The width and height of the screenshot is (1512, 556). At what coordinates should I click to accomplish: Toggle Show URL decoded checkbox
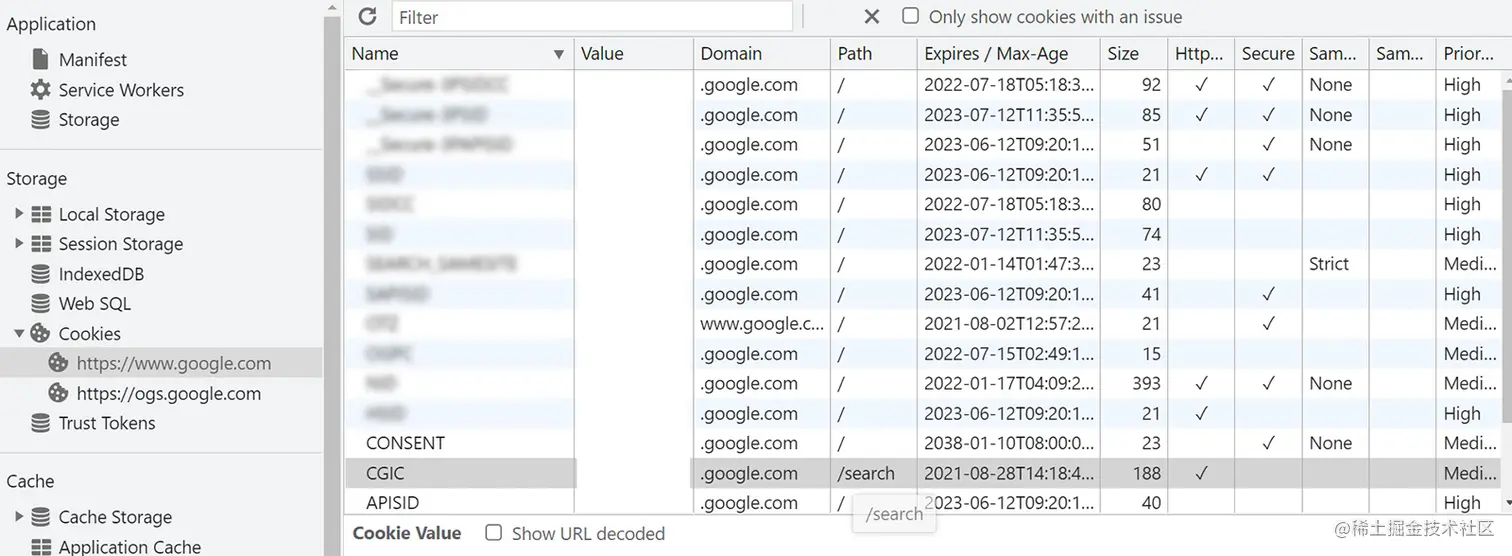pos(493,532)
